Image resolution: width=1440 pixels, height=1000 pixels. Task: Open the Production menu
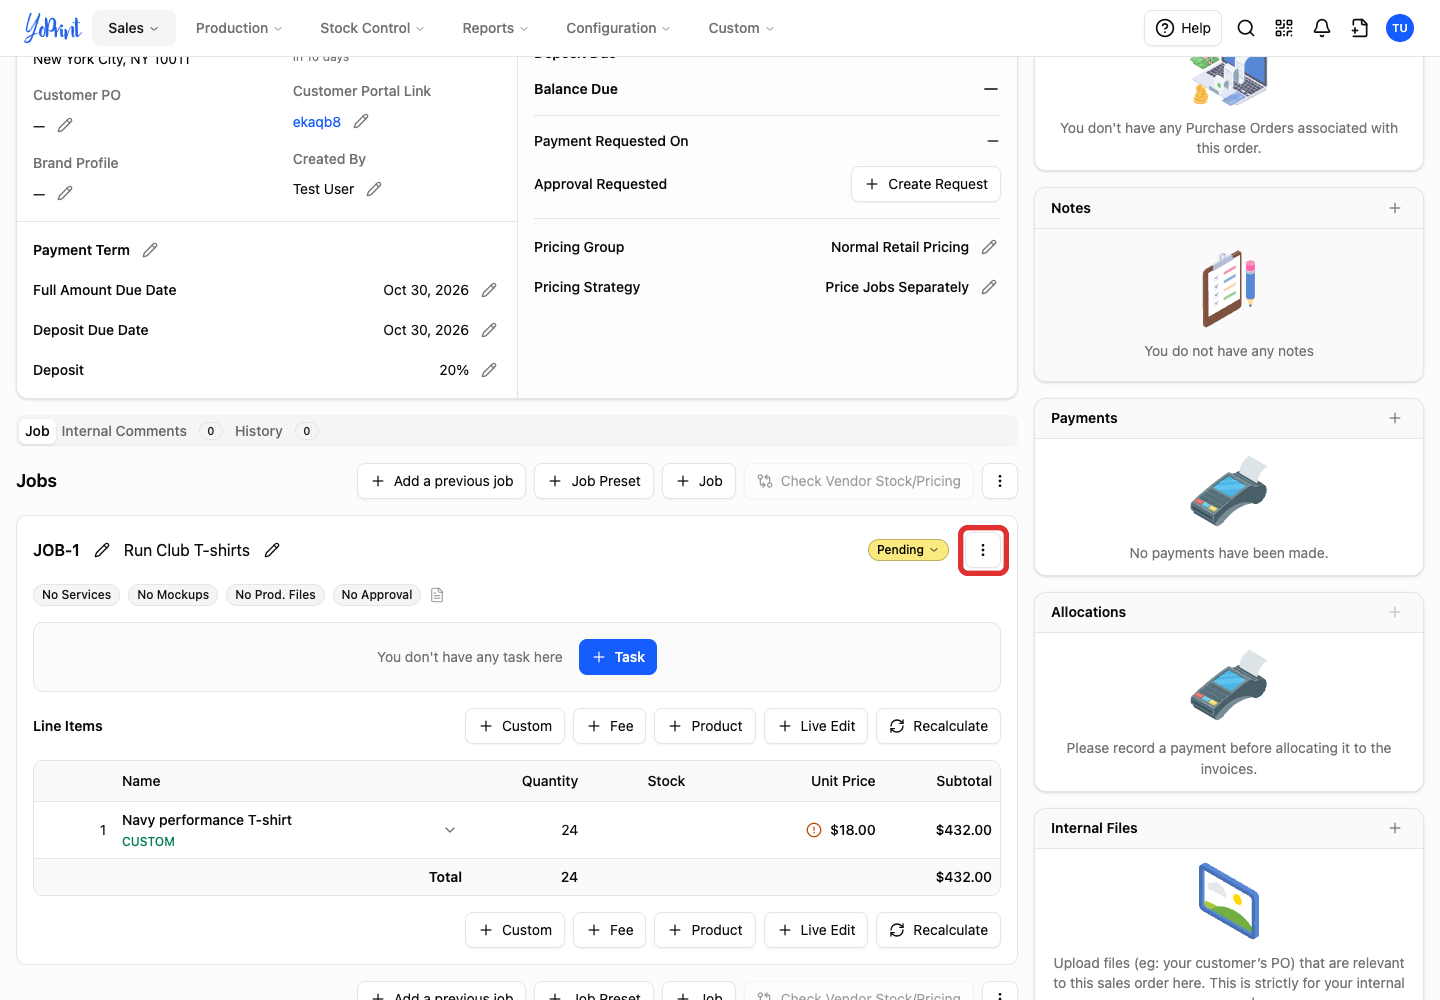coord(239,28)
